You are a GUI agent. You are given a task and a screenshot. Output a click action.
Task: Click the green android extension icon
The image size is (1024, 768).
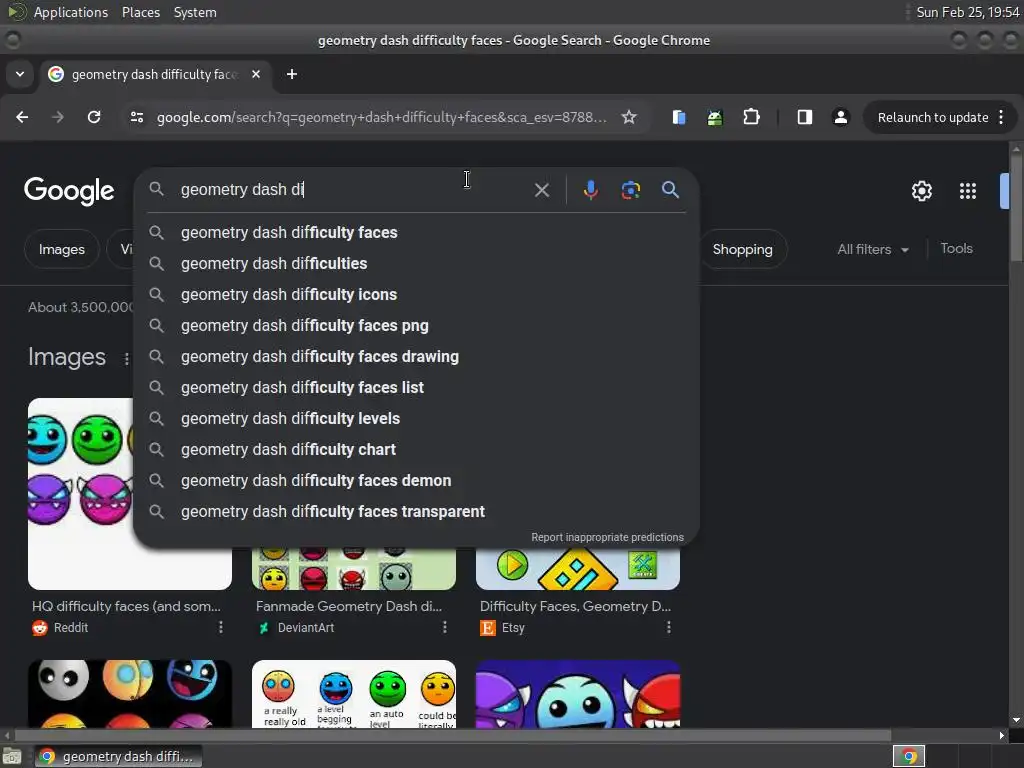pos(715,117)
